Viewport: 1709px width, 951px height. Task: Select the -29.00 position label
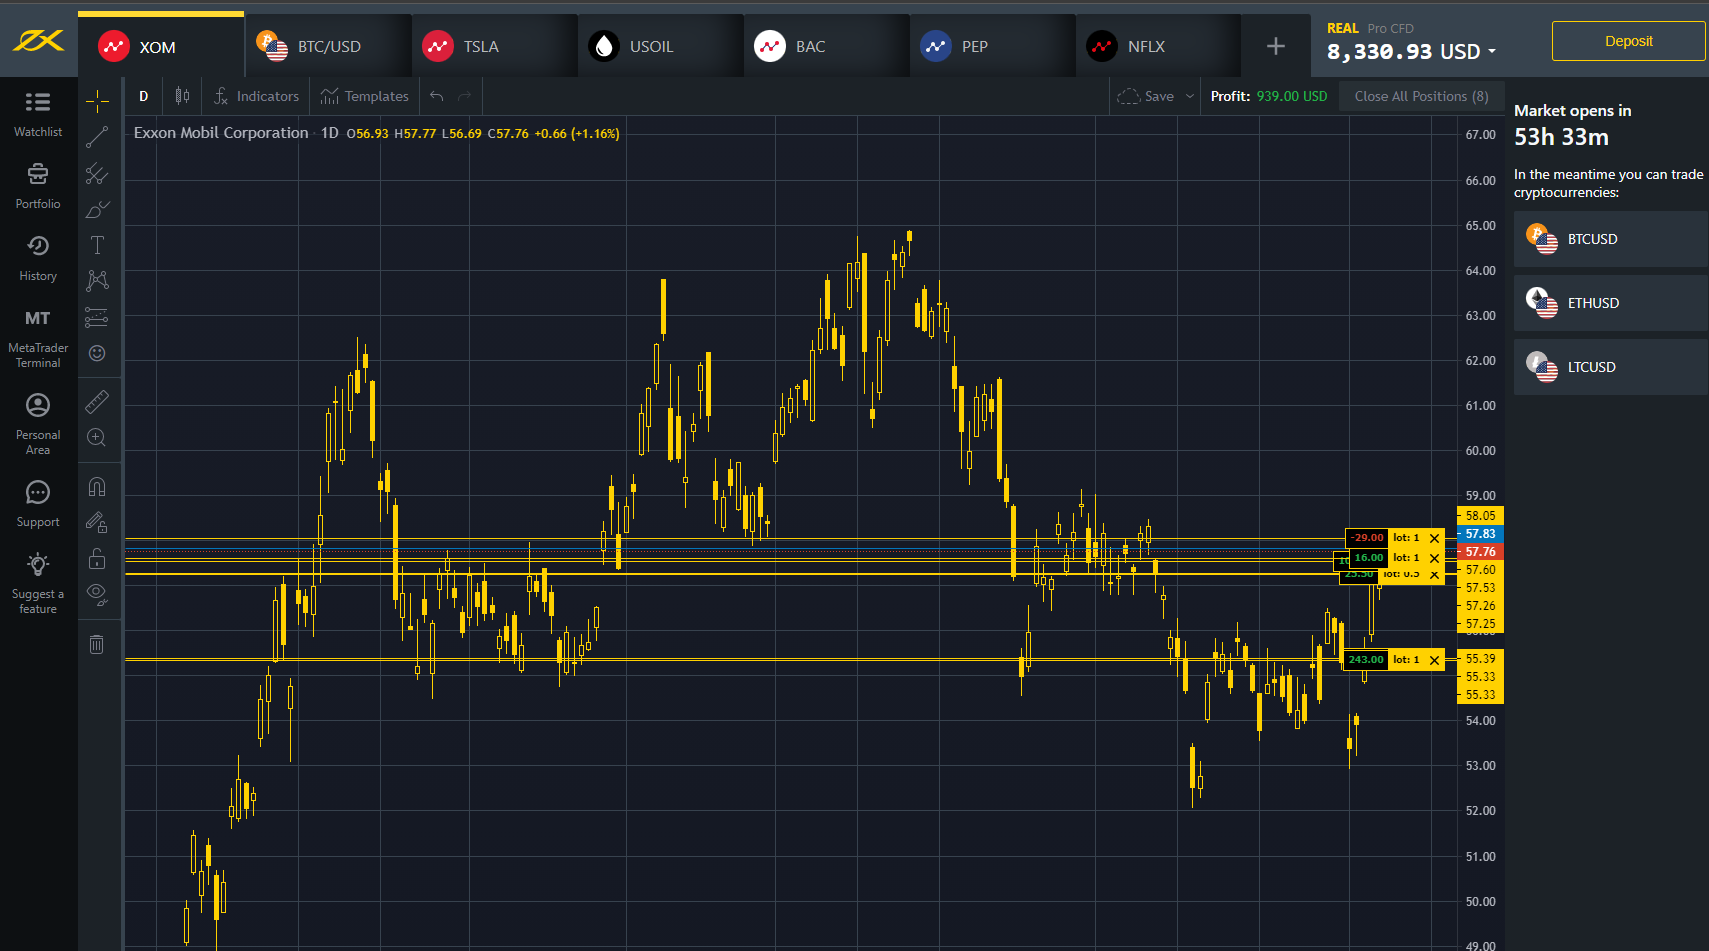(1367, 538)
